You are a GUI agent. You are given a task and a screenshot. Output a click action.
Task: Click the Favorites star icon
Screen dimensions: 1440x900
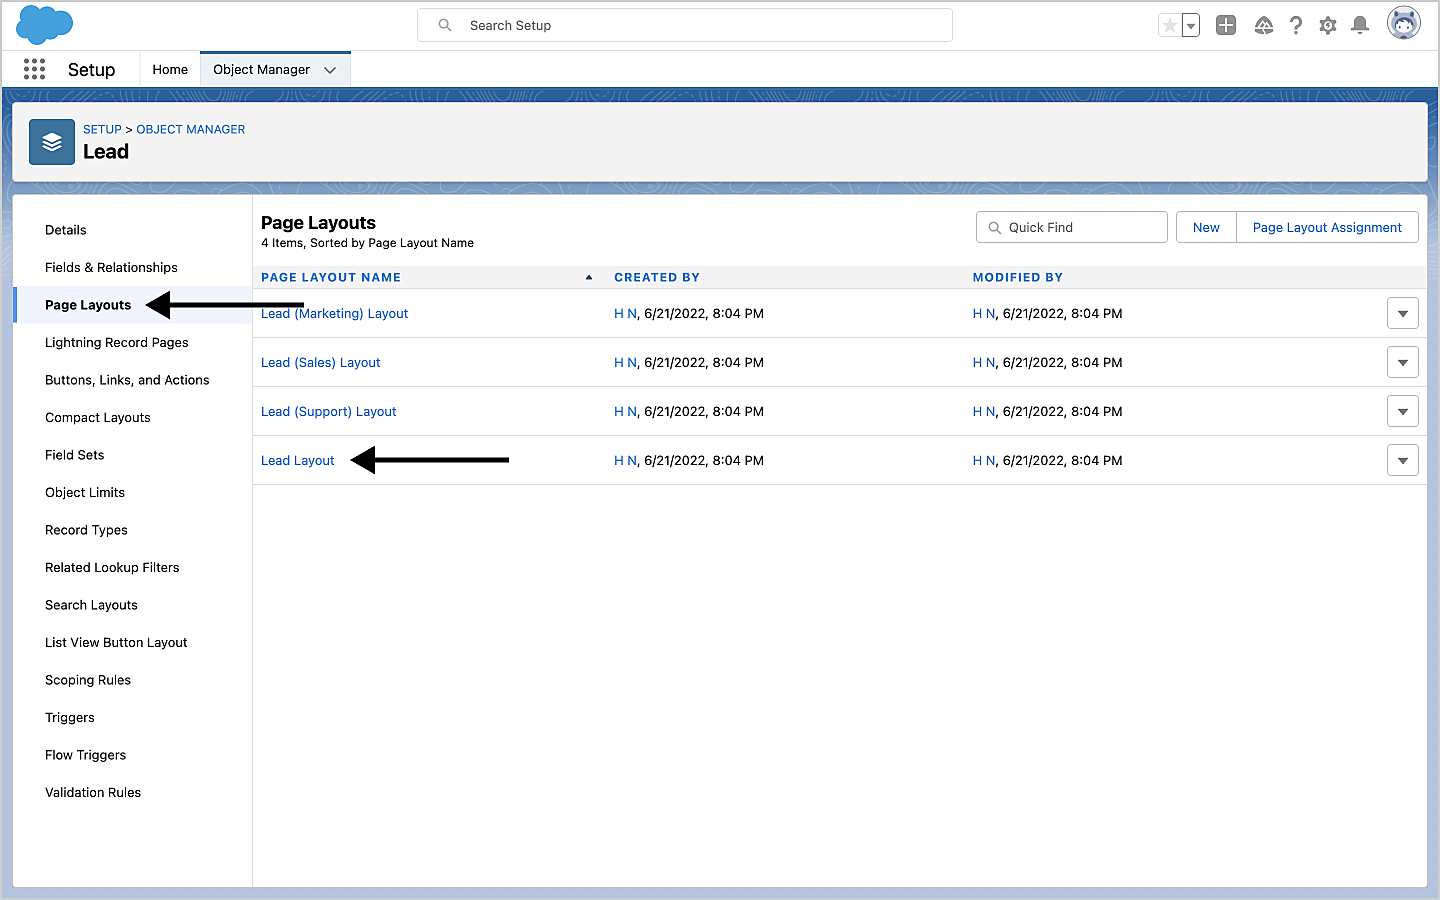point(1169,26)
